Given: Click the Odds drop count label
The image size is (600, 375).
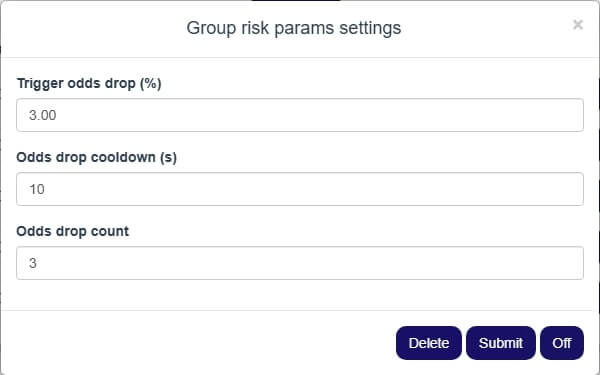Looking at the screenshot, I should click(x=73, y=231).
